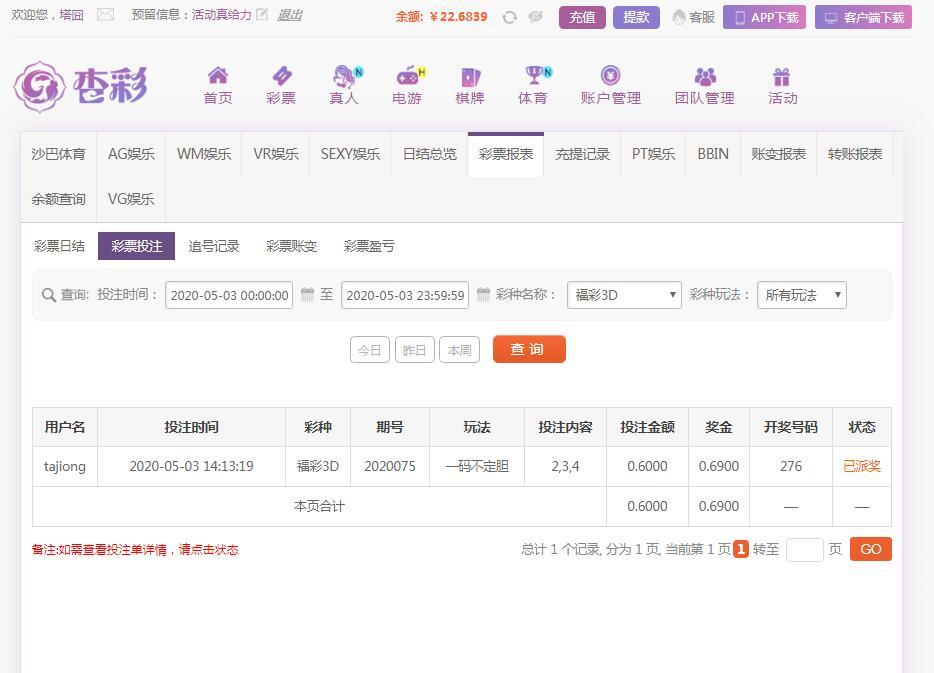Viewport: 934px width, 673px height.
Task: Switch to the 充提记录 tab
Action: pyautogui.click(x=582, y=154)
